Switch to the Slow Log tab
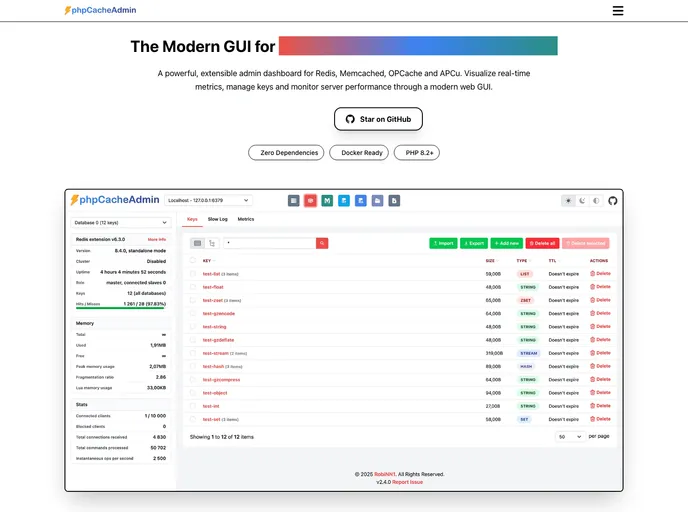 pos(218,219)
